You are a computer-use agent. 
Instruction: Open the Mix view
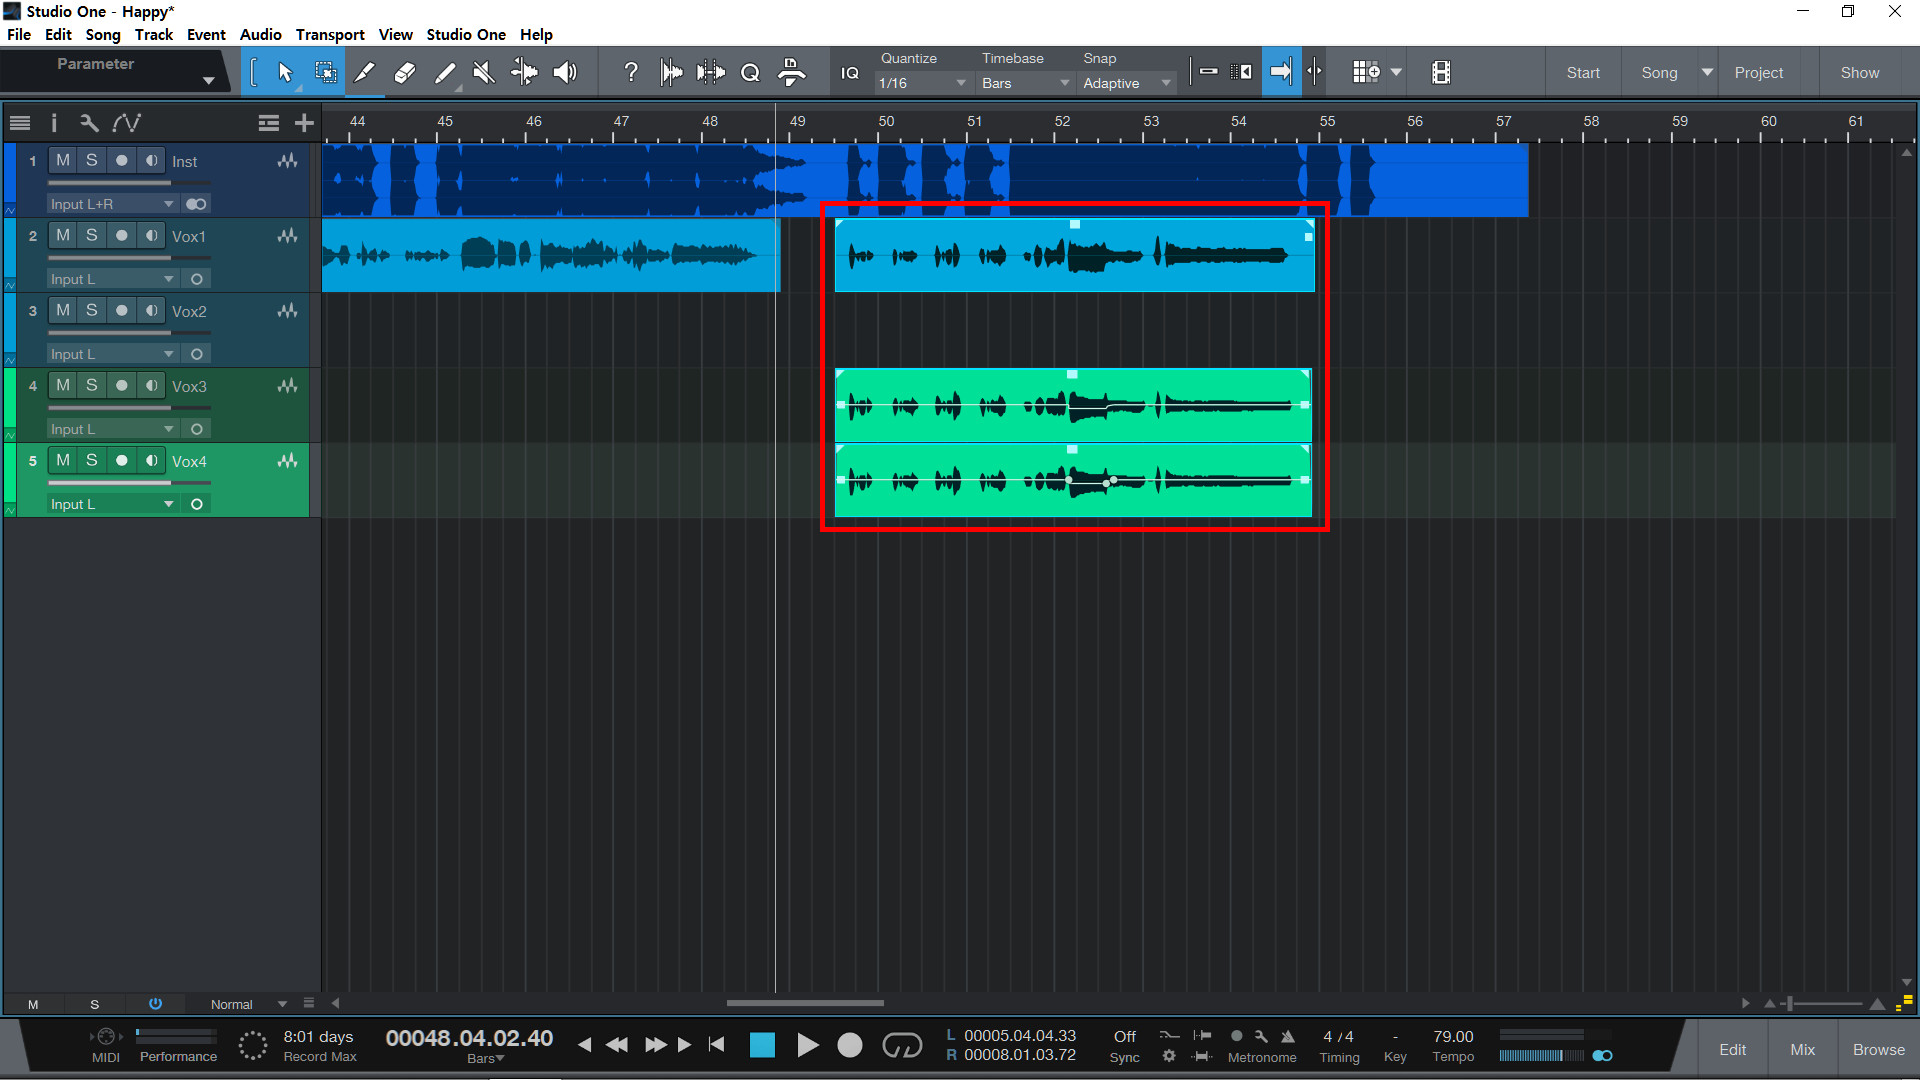(1802, 1049)
